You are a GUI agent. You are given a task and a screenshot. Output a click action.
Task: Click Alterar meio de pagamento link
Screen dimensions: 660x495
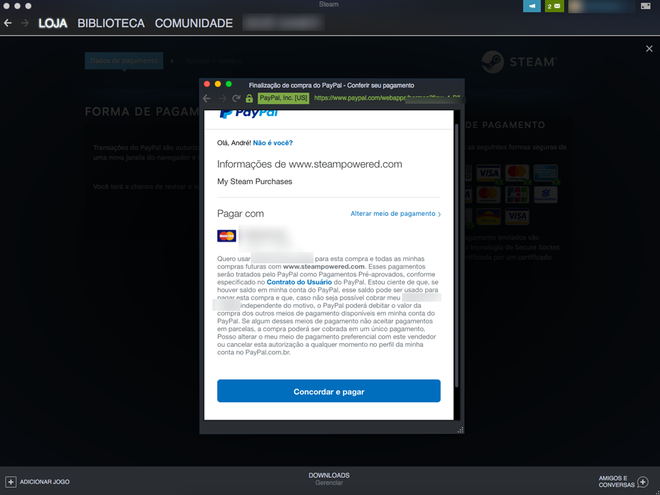click(x=396, y=214)
